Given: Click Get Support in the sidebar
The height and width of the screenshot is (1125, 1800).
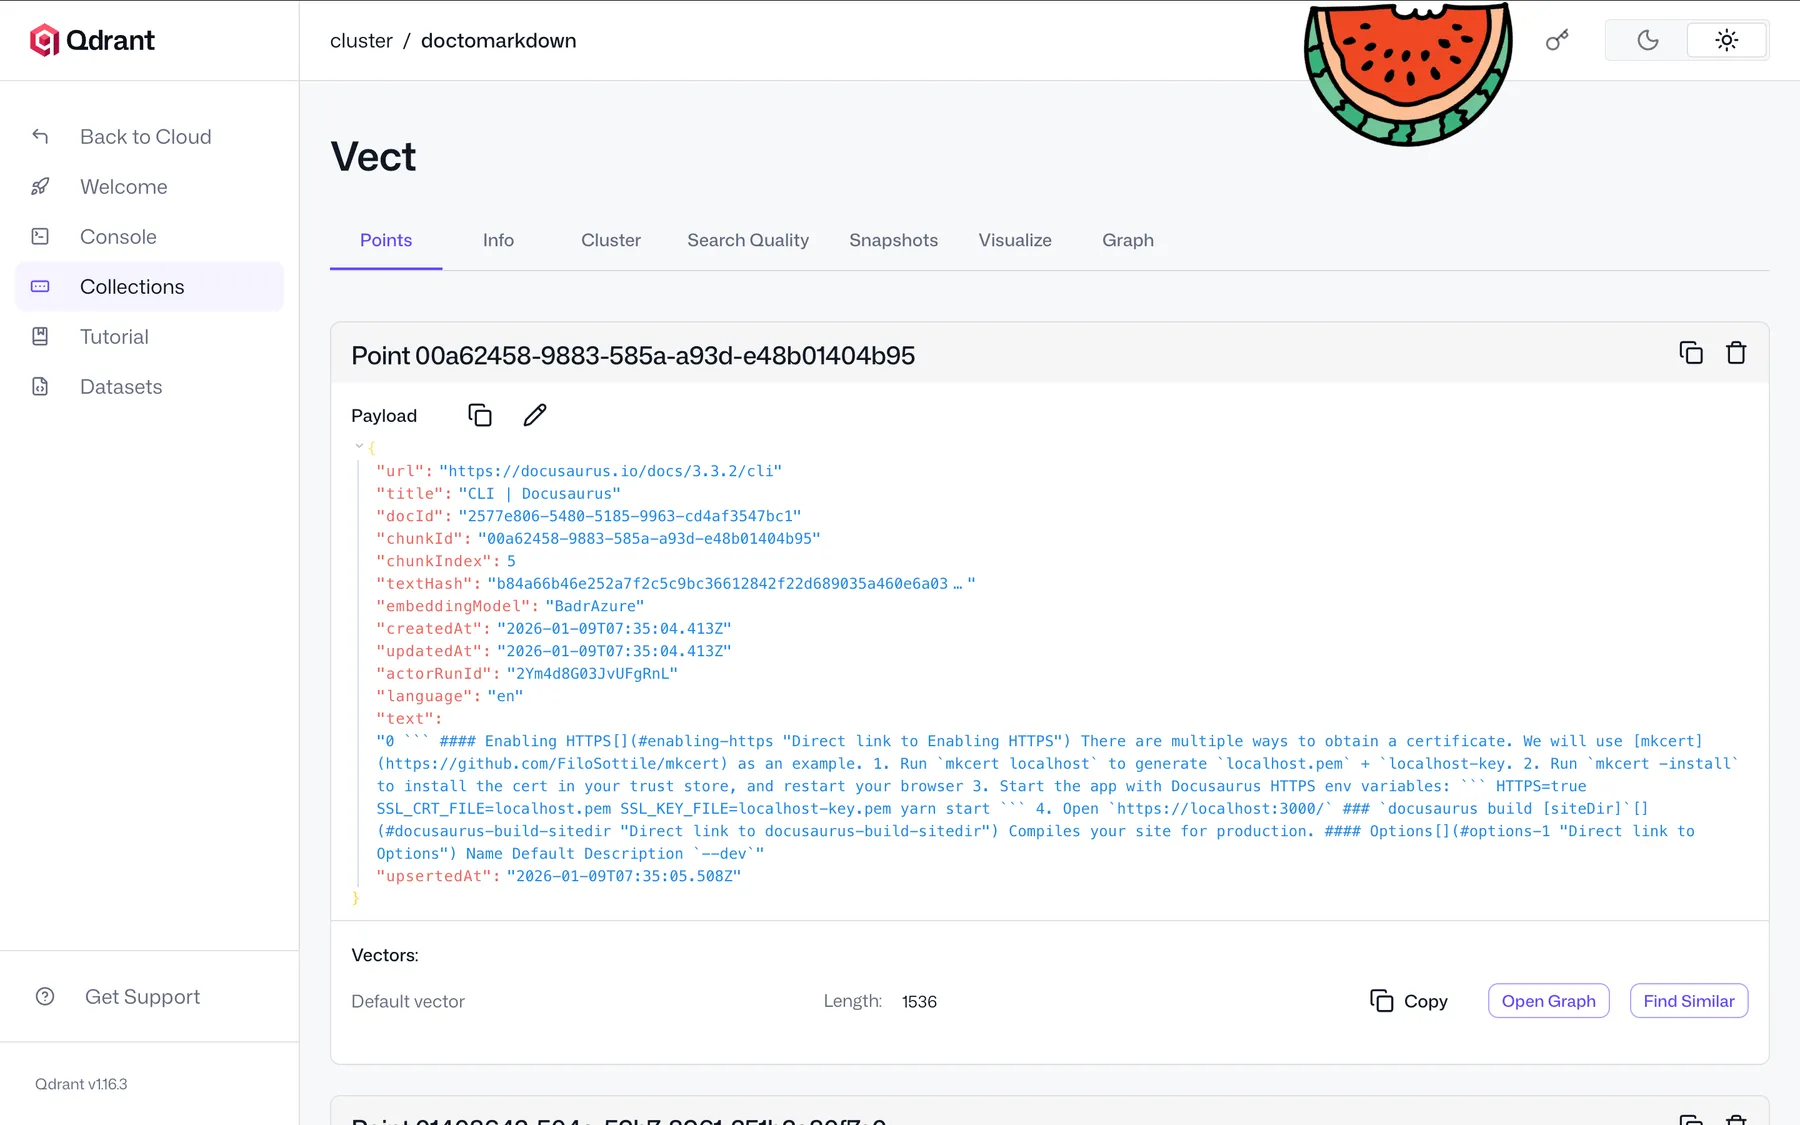Looking at the screenshot, I should tap(142, 997).
